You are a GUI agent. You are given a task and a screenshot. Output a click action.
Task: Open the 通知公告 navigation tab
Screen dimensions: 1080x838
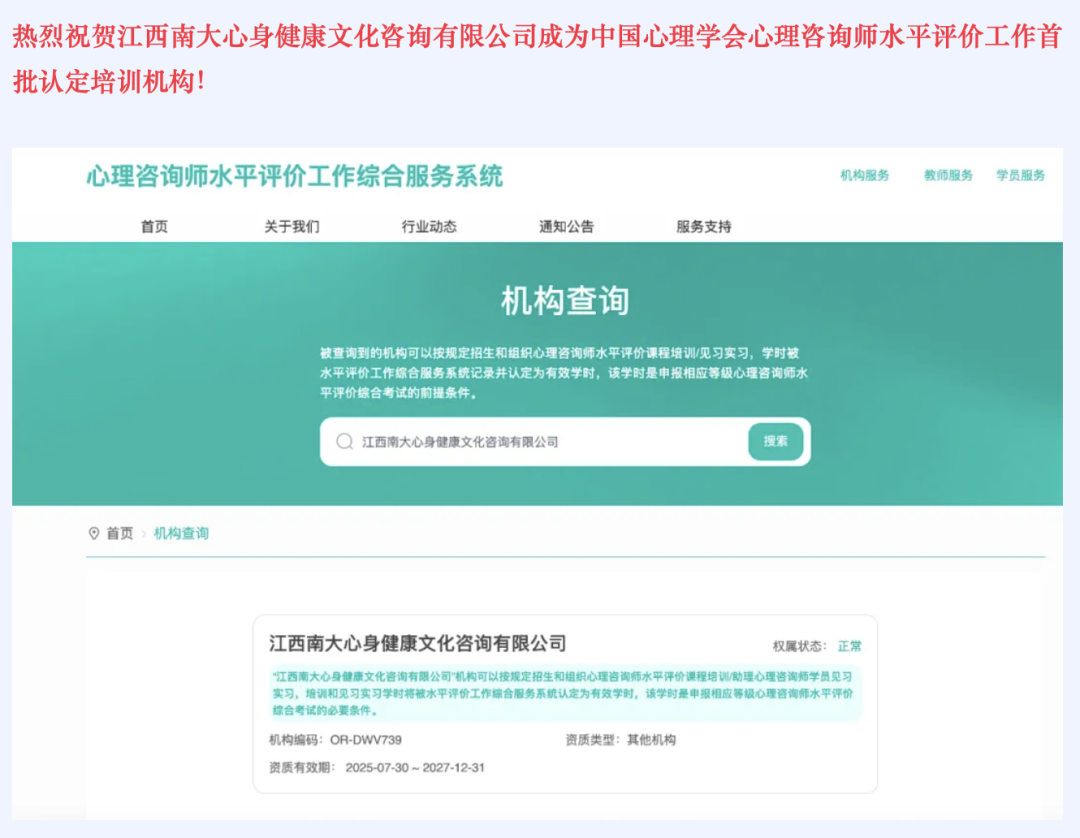(x=566, y=227)
